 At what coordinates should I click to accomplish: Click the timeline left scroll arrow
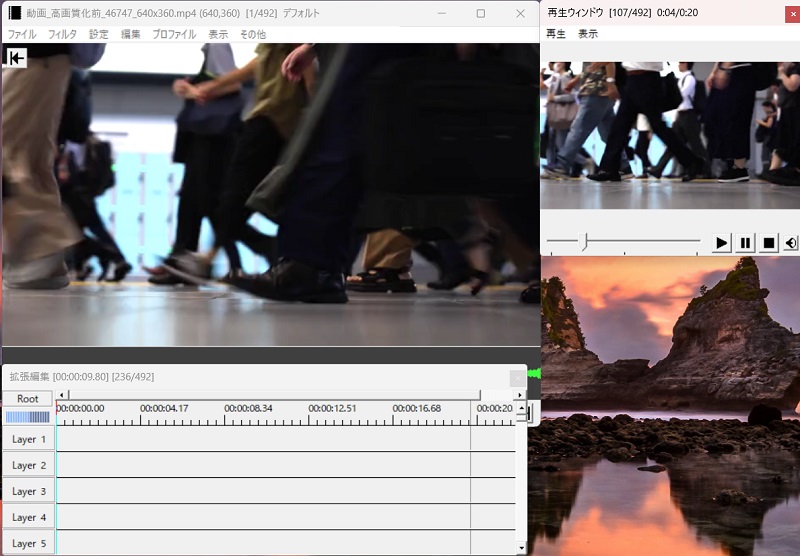click(x=62, y=395)
